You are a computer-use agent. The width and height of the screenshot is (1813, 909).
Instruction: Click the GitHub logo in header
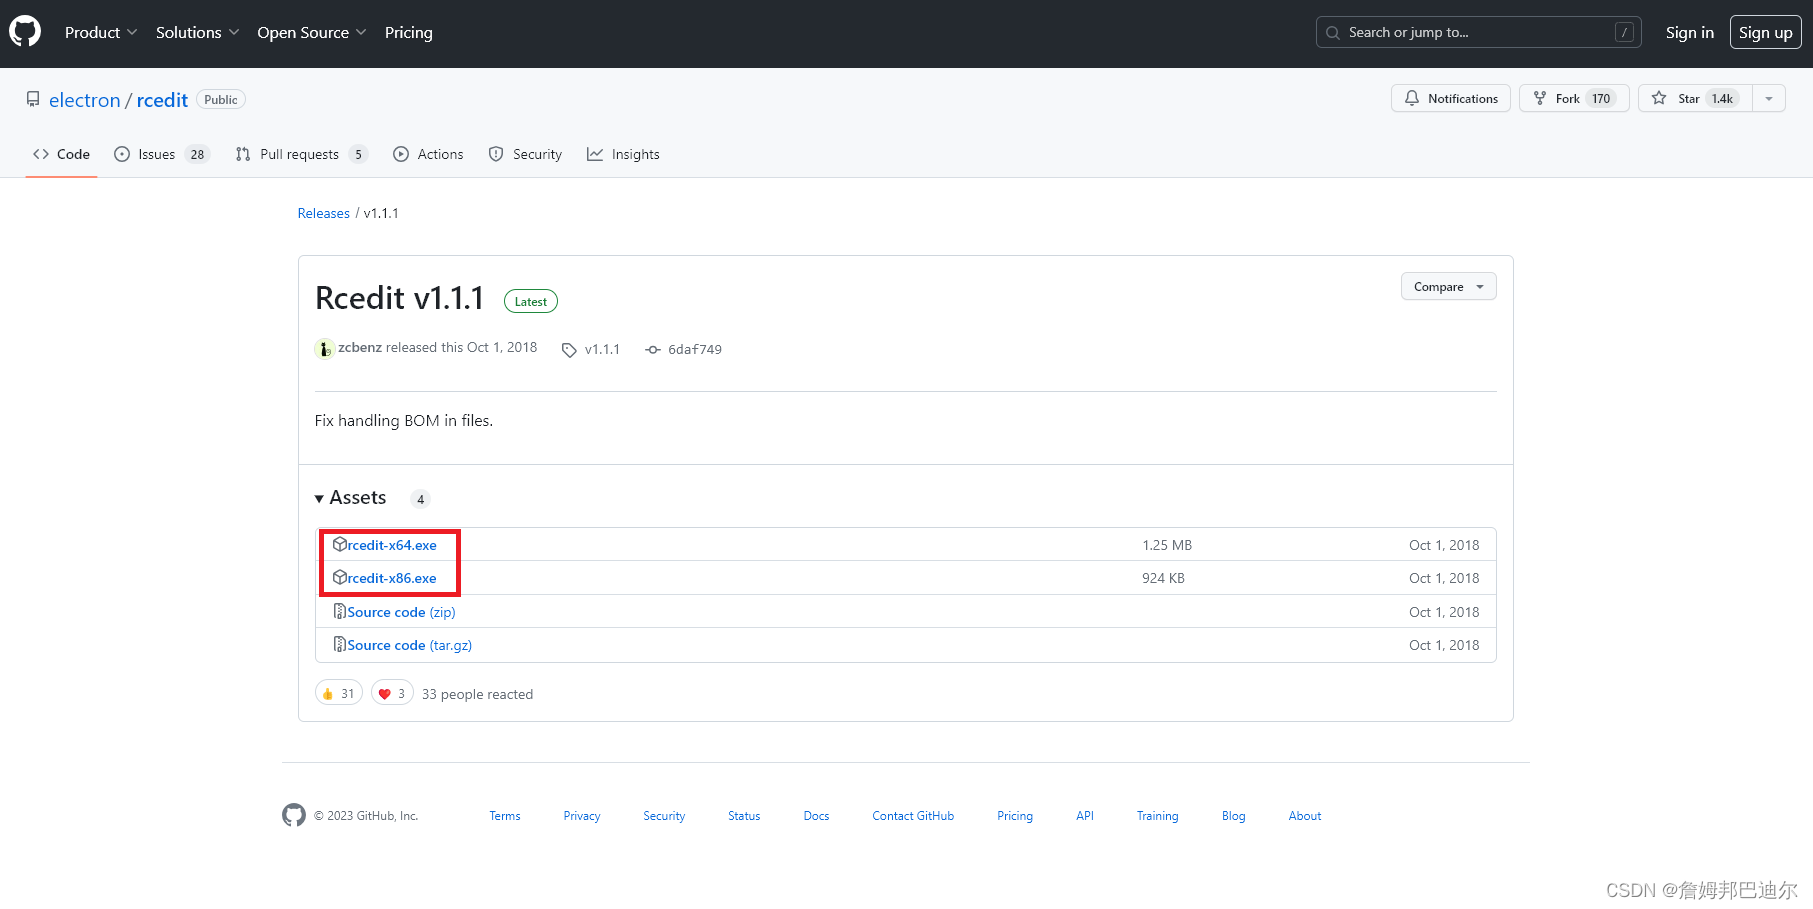(x=25, y=32)
